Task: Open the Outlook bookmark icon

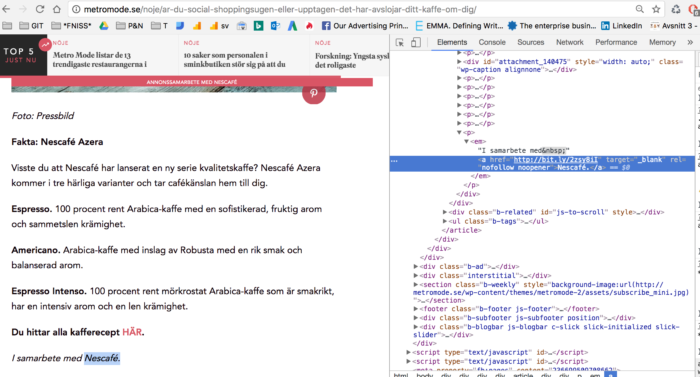Action: pyautogui.click(x=275, y=26)
